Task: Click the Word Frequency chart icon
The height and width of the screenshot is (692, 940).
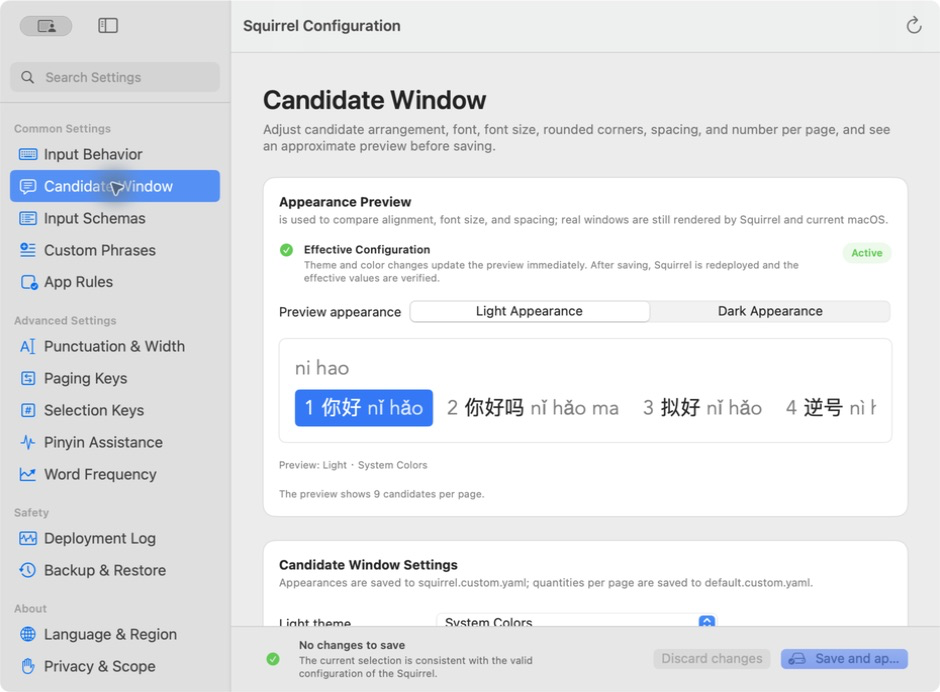Action: 28,474
